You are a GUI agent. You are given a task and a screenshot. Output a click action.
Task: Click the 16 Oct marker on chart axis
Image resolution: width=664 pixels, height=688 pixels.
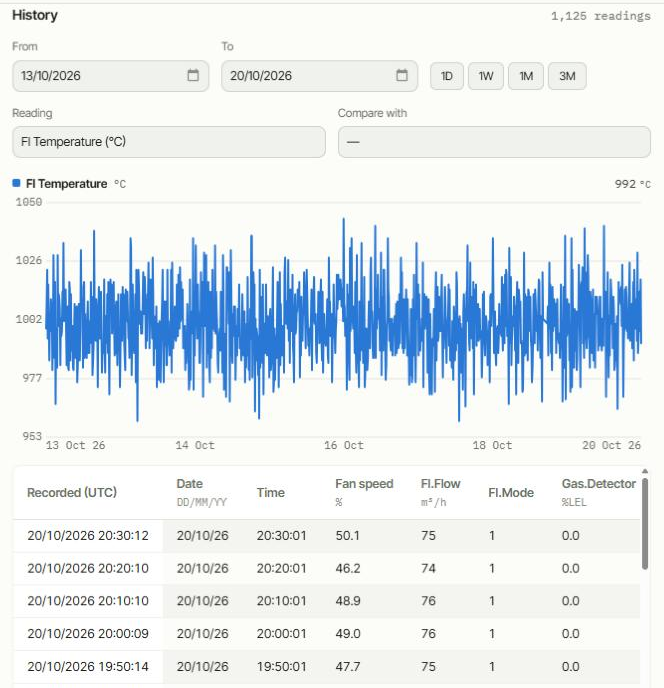tap(344, 445)
